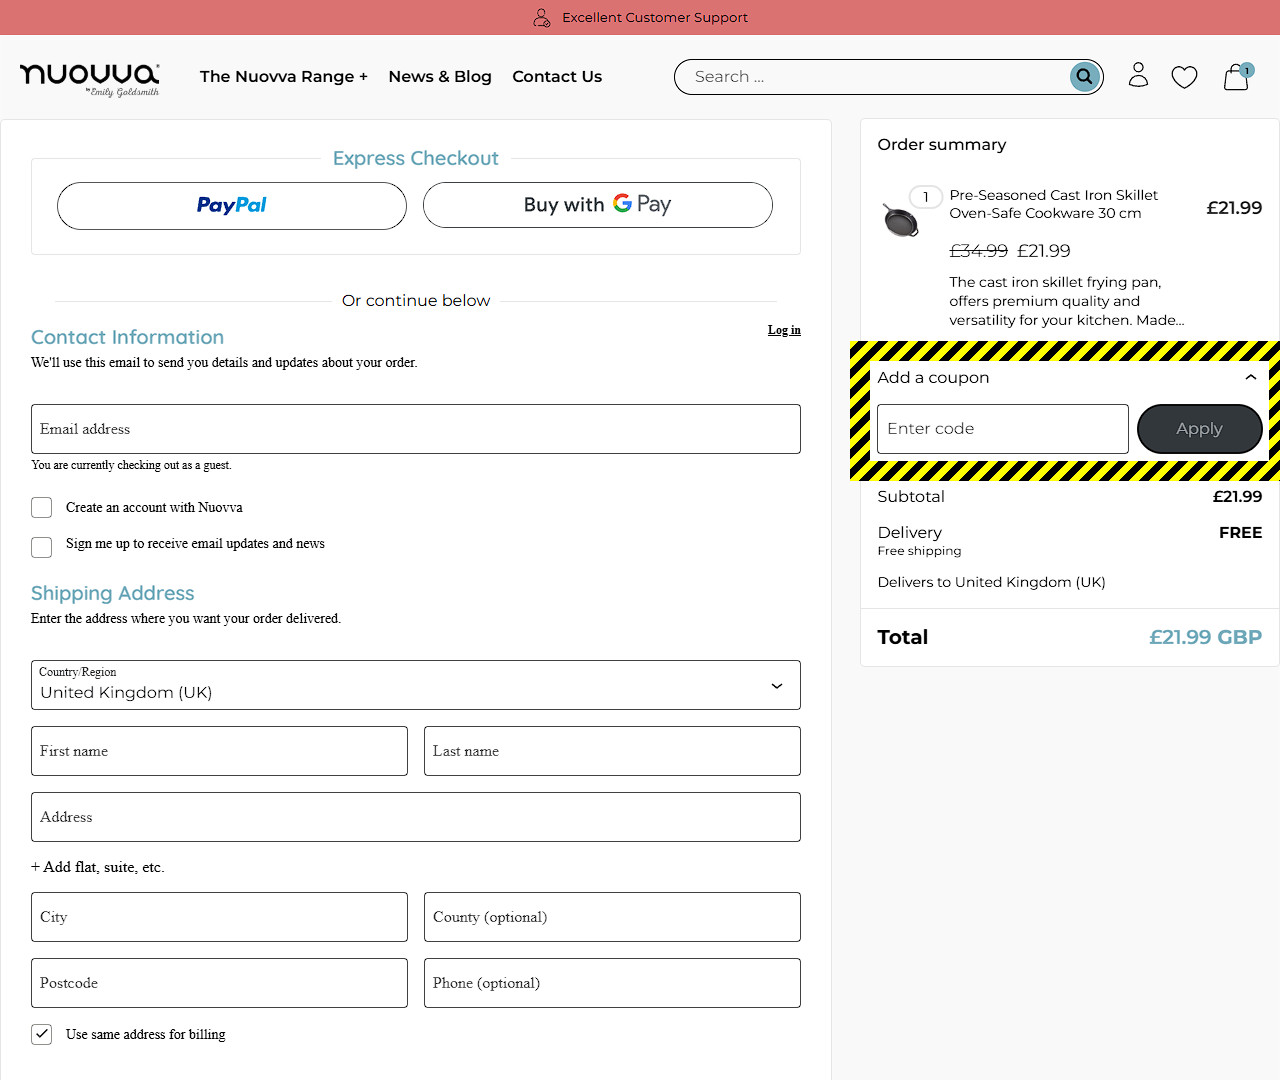Go to News & Blog

(440, 77)
